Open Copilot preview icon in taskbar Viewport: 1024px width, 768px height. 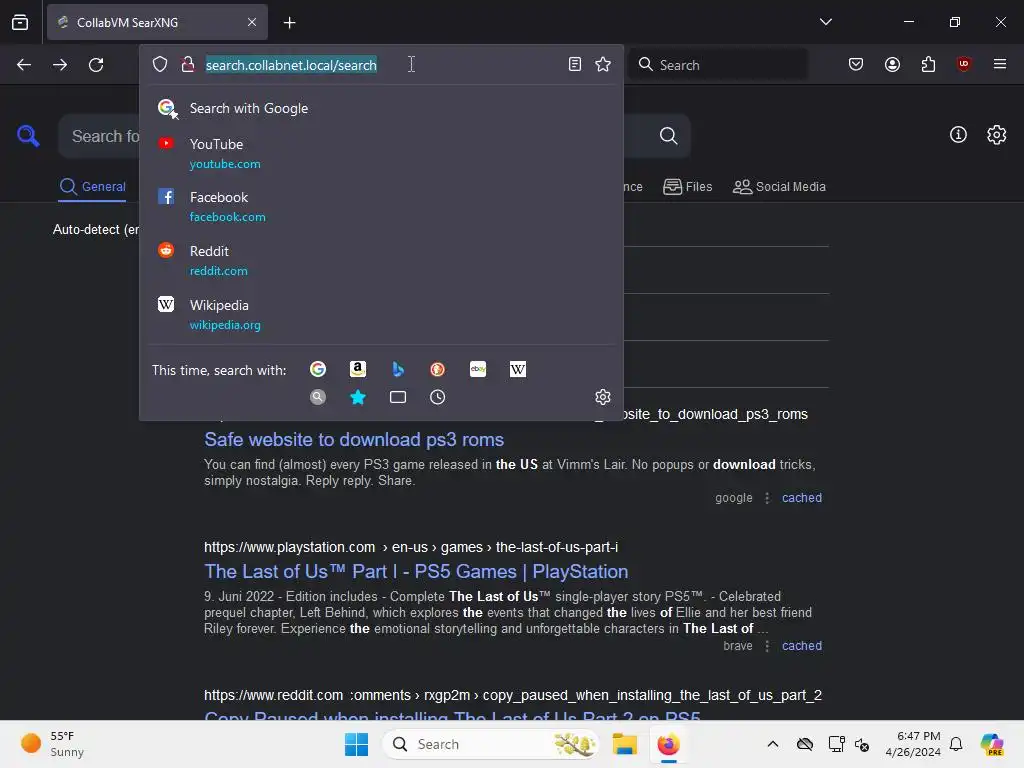(992, 744)
